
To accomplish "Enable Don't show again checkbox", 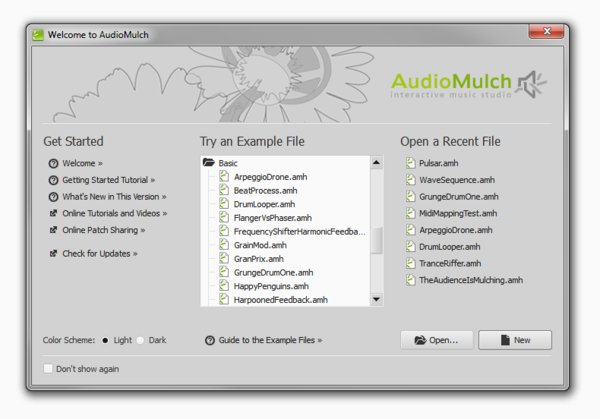I will coord(48,368).
